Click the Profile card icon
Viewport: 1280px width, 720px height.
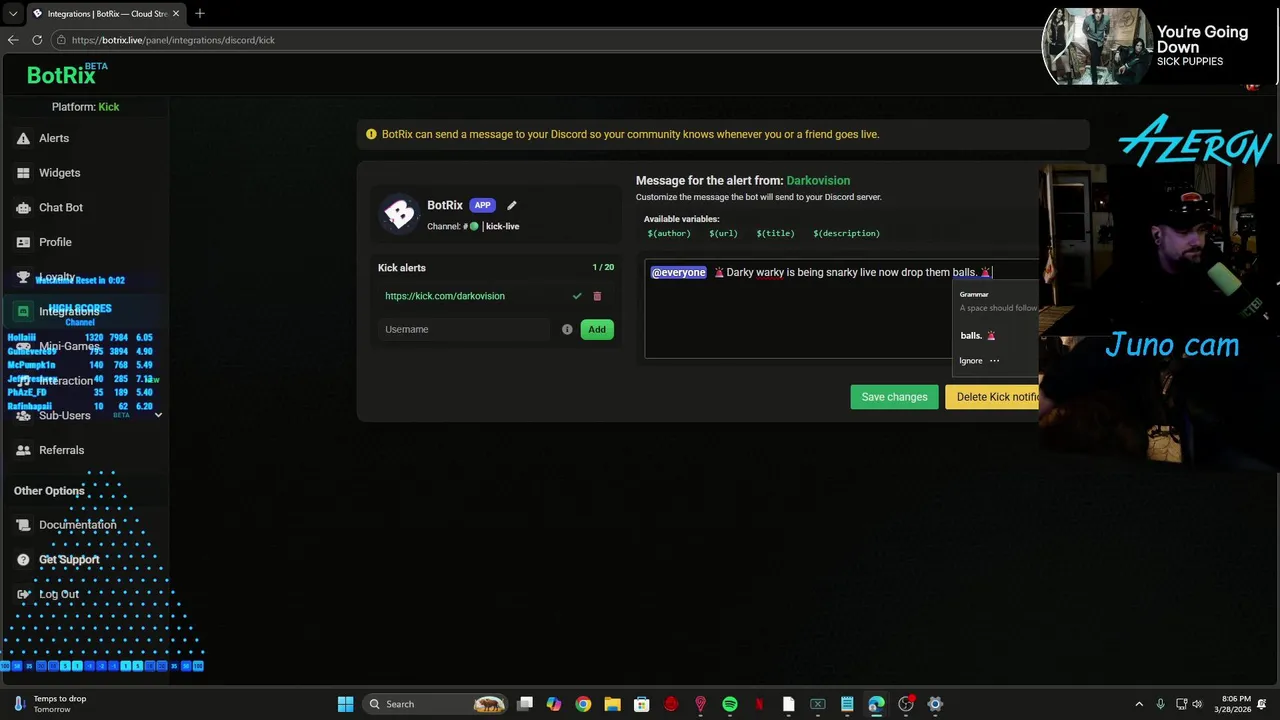[x=23, y=242]
